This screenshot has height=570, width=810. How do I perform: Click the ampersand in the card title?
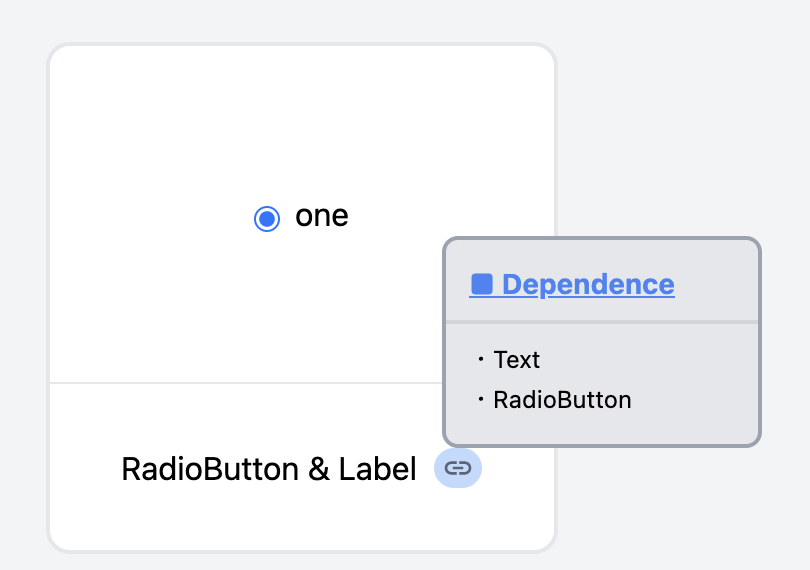319,469
